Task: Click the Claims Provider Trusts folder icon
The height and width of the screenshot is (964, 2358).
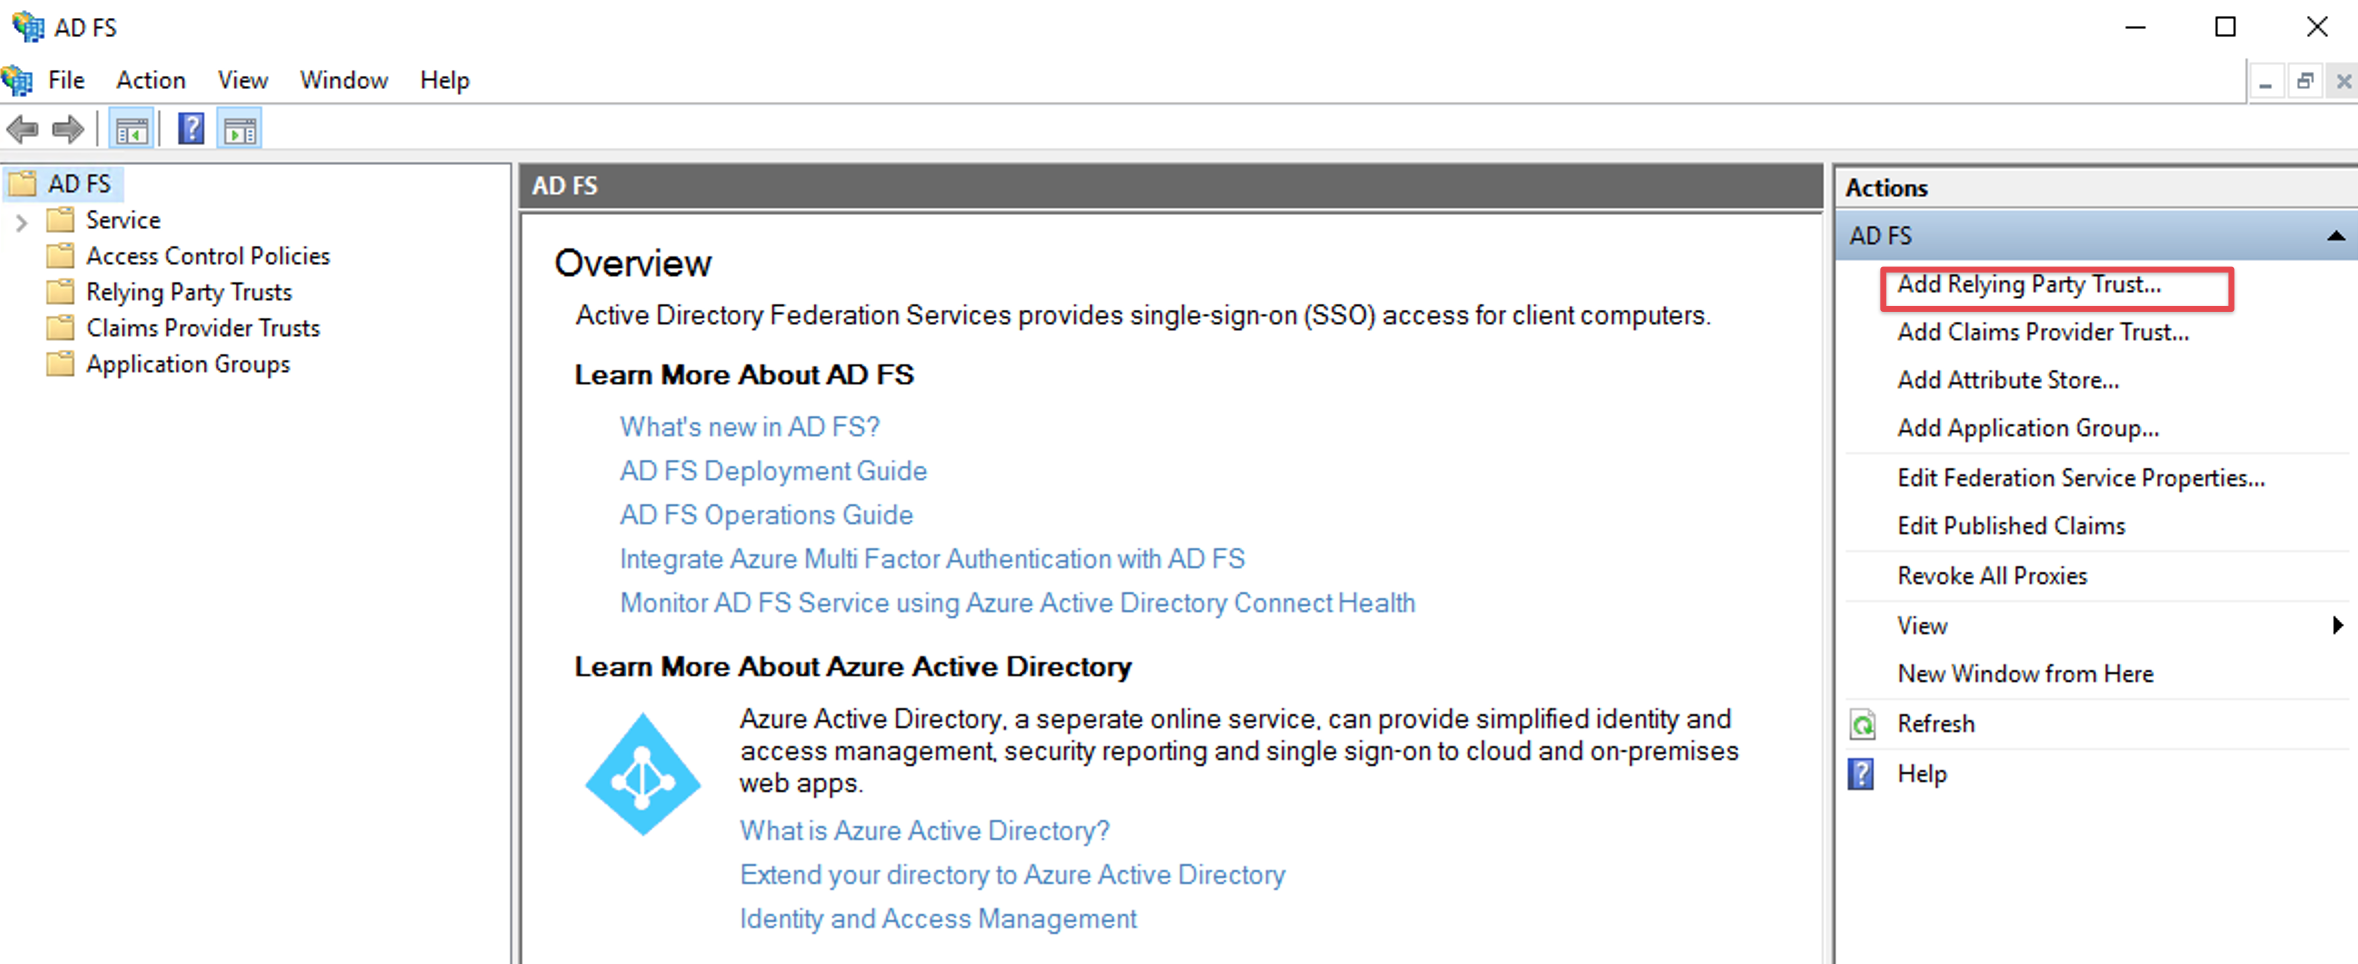Action: point(61,327)
